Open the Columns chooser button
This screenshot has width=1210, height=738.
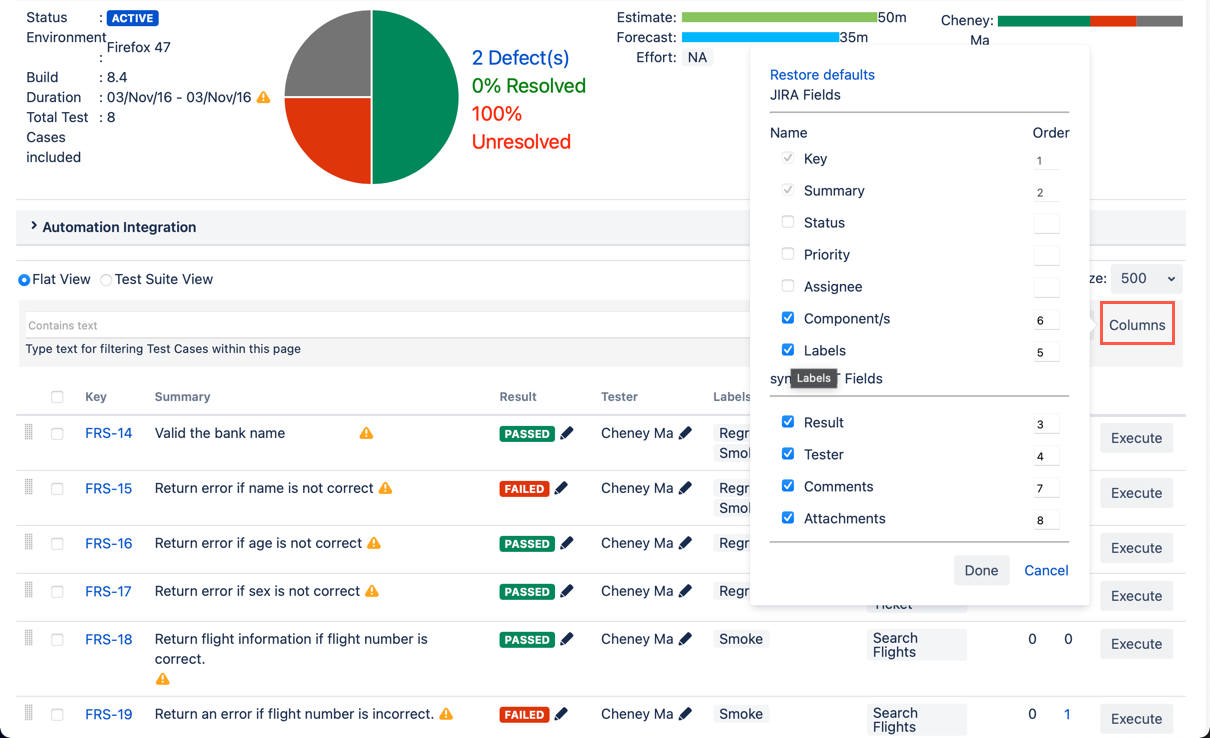1137,325
